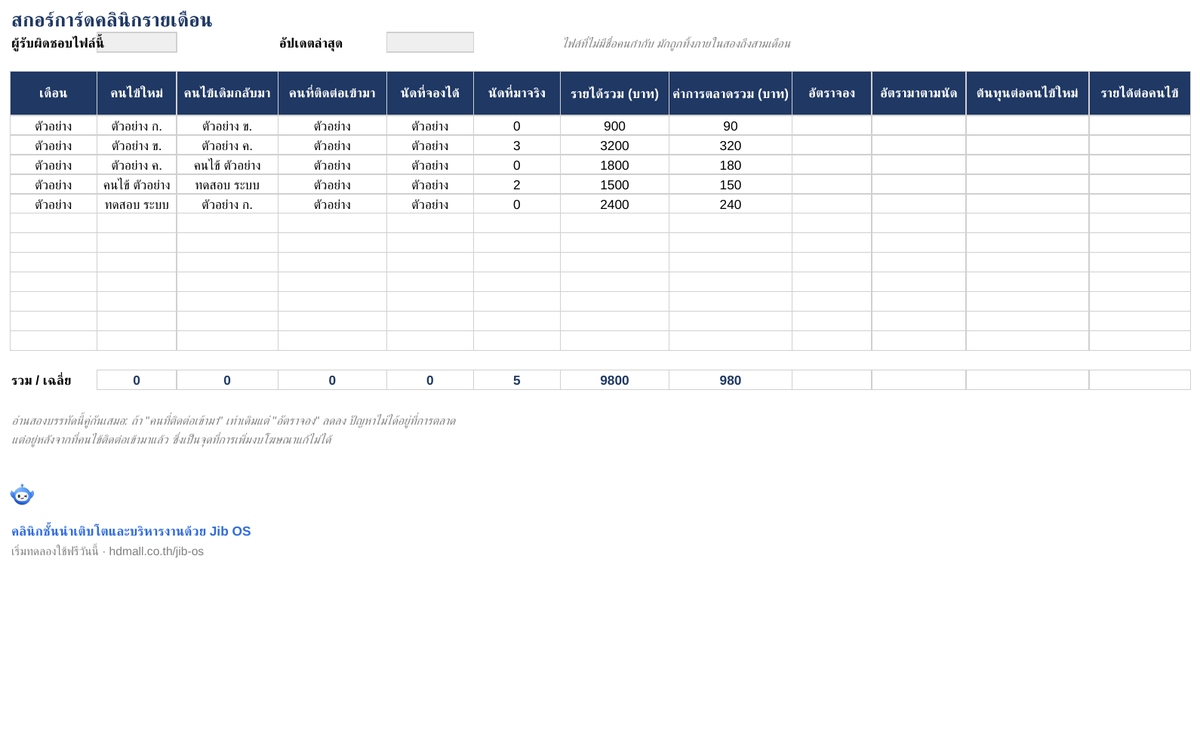Click the revenue cell showing 3200
Viewport: 1200px width, 737px height.
point(615,145)
